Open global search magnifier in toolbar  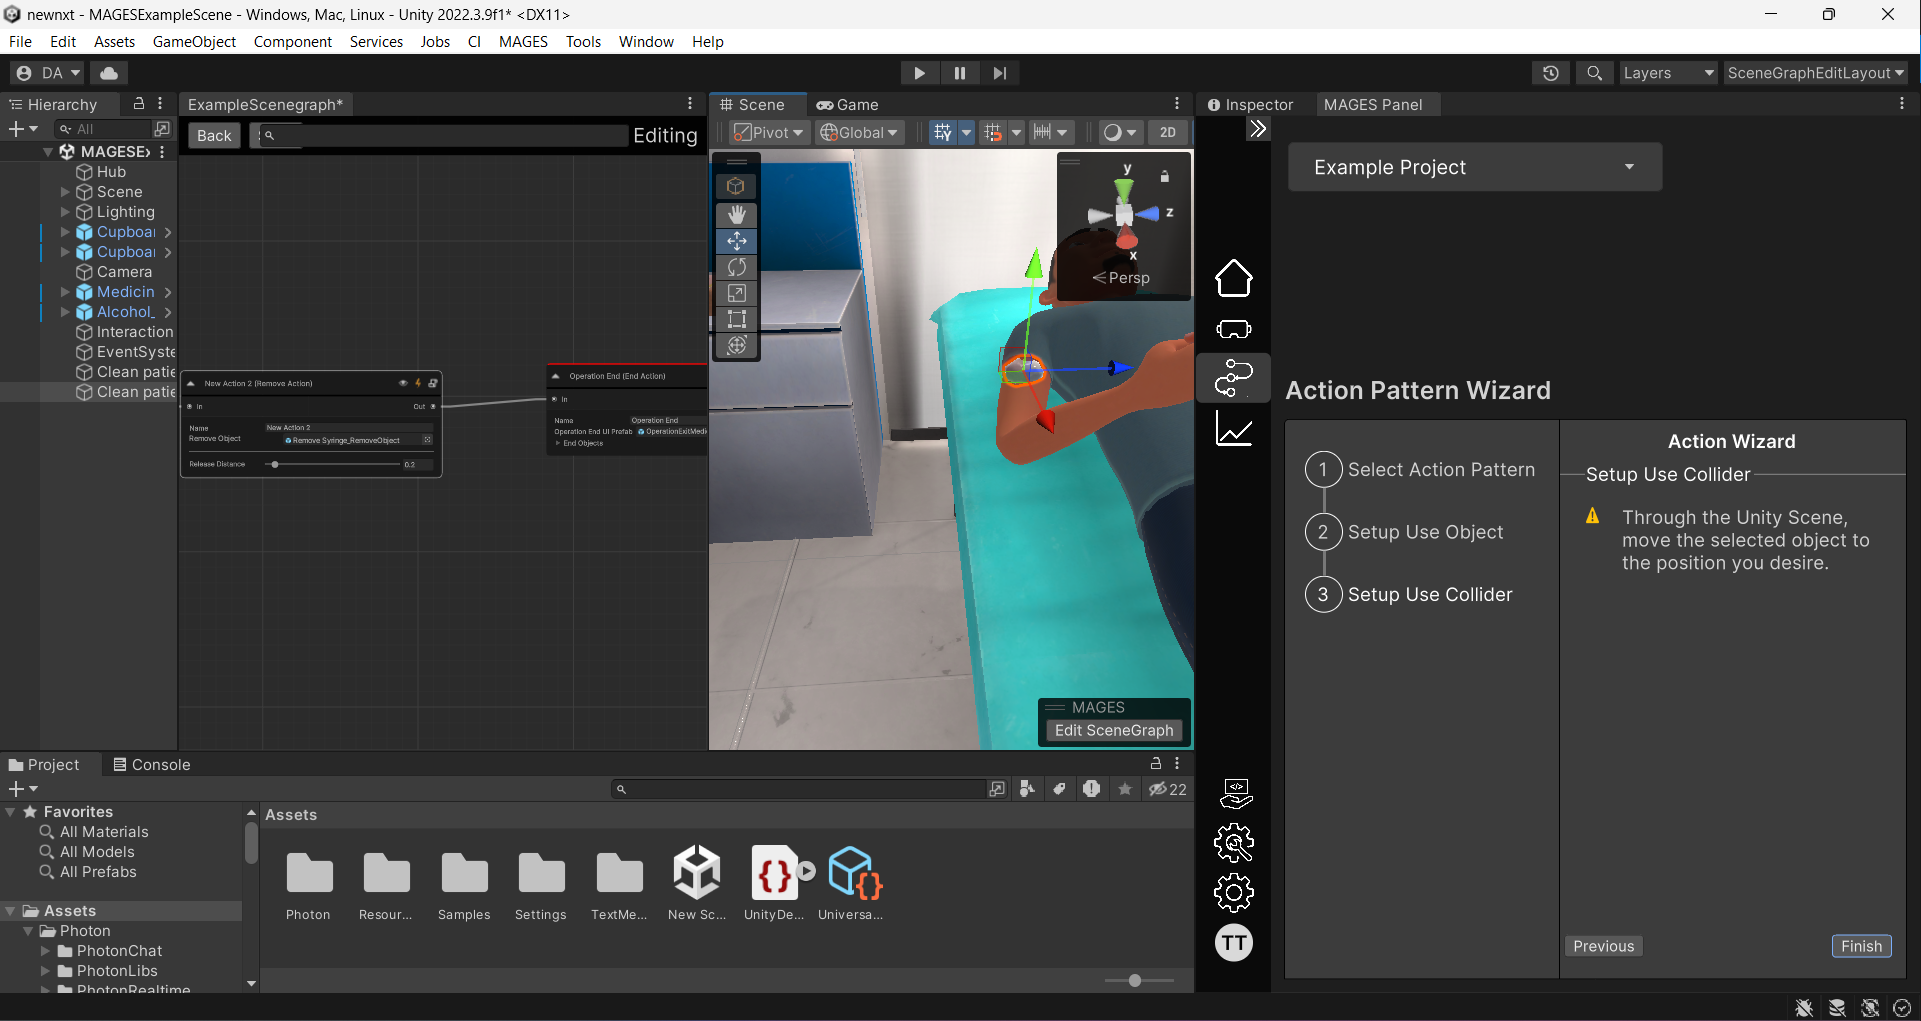[1594, 73]
